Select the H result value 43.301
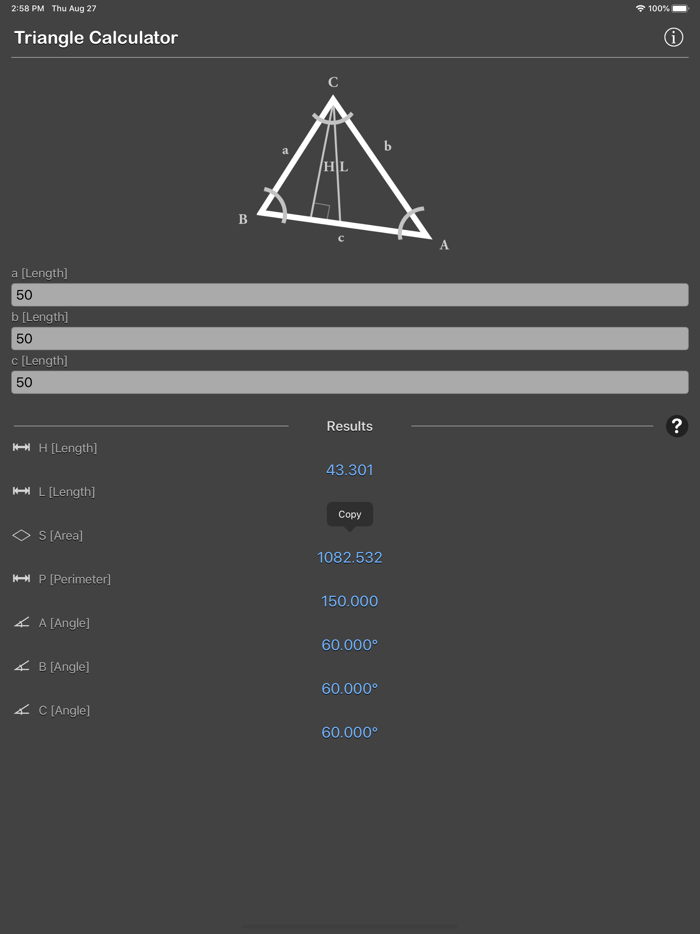Screen dimensions: 700x934 [x=350, y=470]
